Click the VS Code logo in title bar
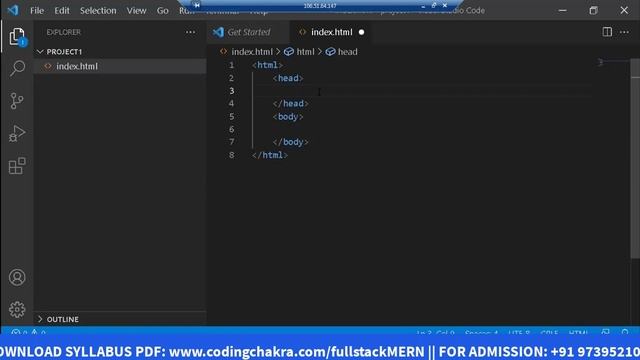The image size is (640, 360). tap(13, 10)
